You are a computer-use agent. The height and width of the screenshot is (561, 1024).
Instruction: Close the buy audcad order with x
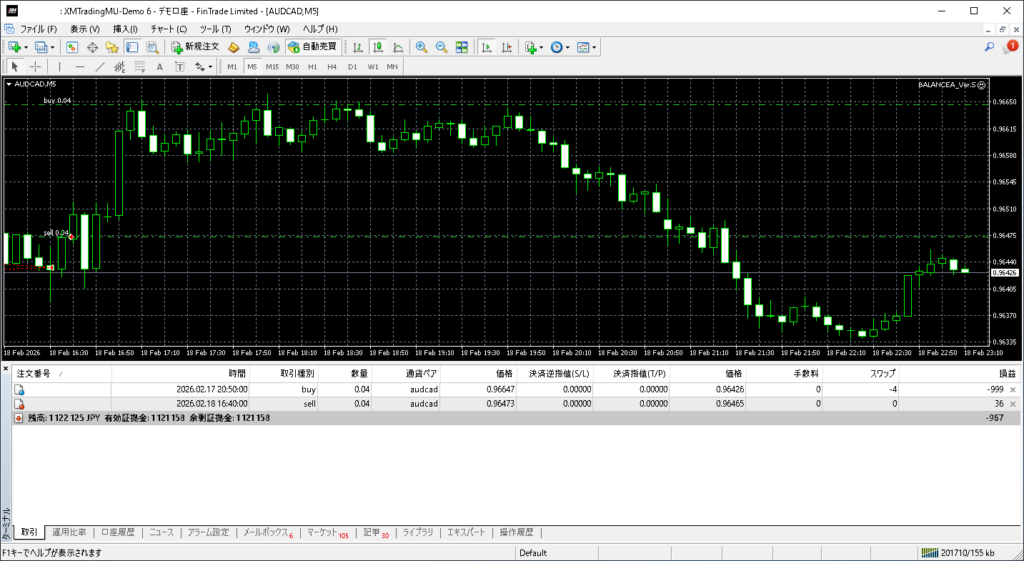[x=1013, y=389]
